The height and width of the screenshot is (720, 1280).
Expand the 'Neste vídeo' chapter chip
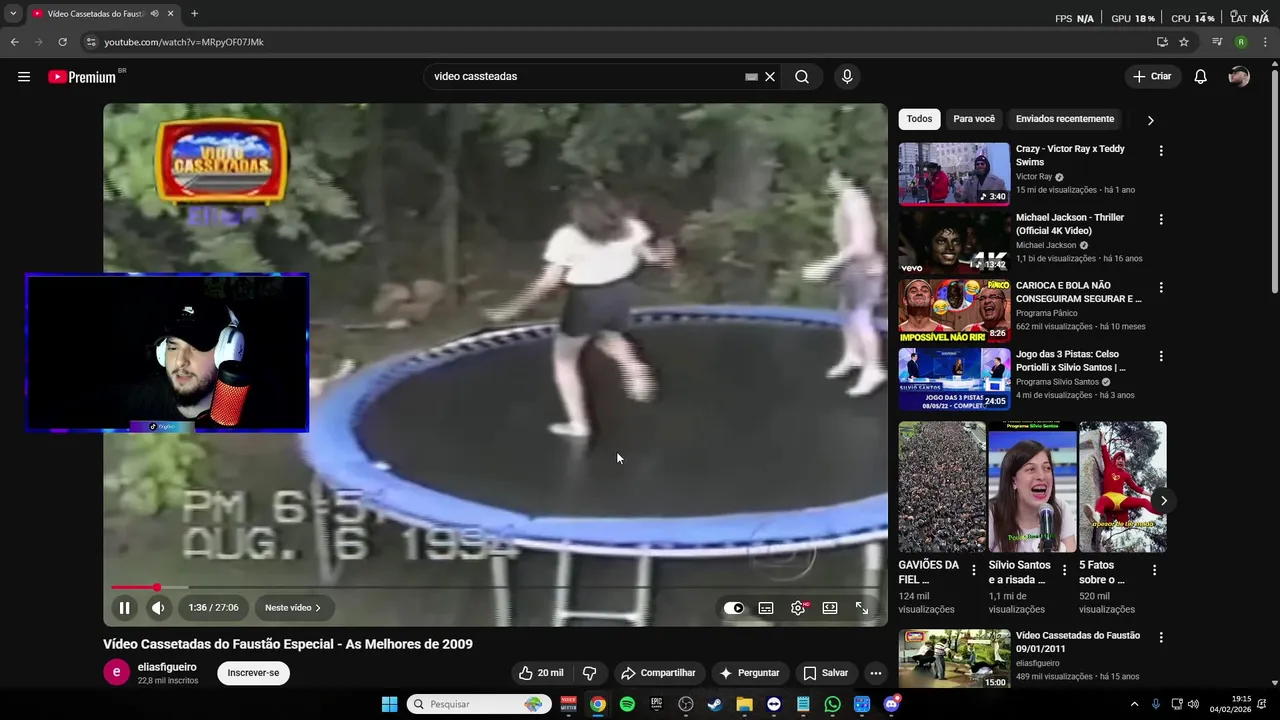(293, 608)
